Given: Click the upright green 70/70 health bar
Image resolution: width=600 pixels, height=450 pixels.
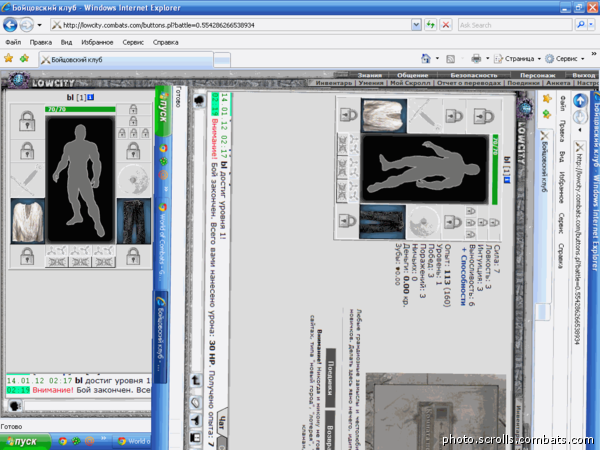Looking at the screenshot, I should (x=80, y=109).
